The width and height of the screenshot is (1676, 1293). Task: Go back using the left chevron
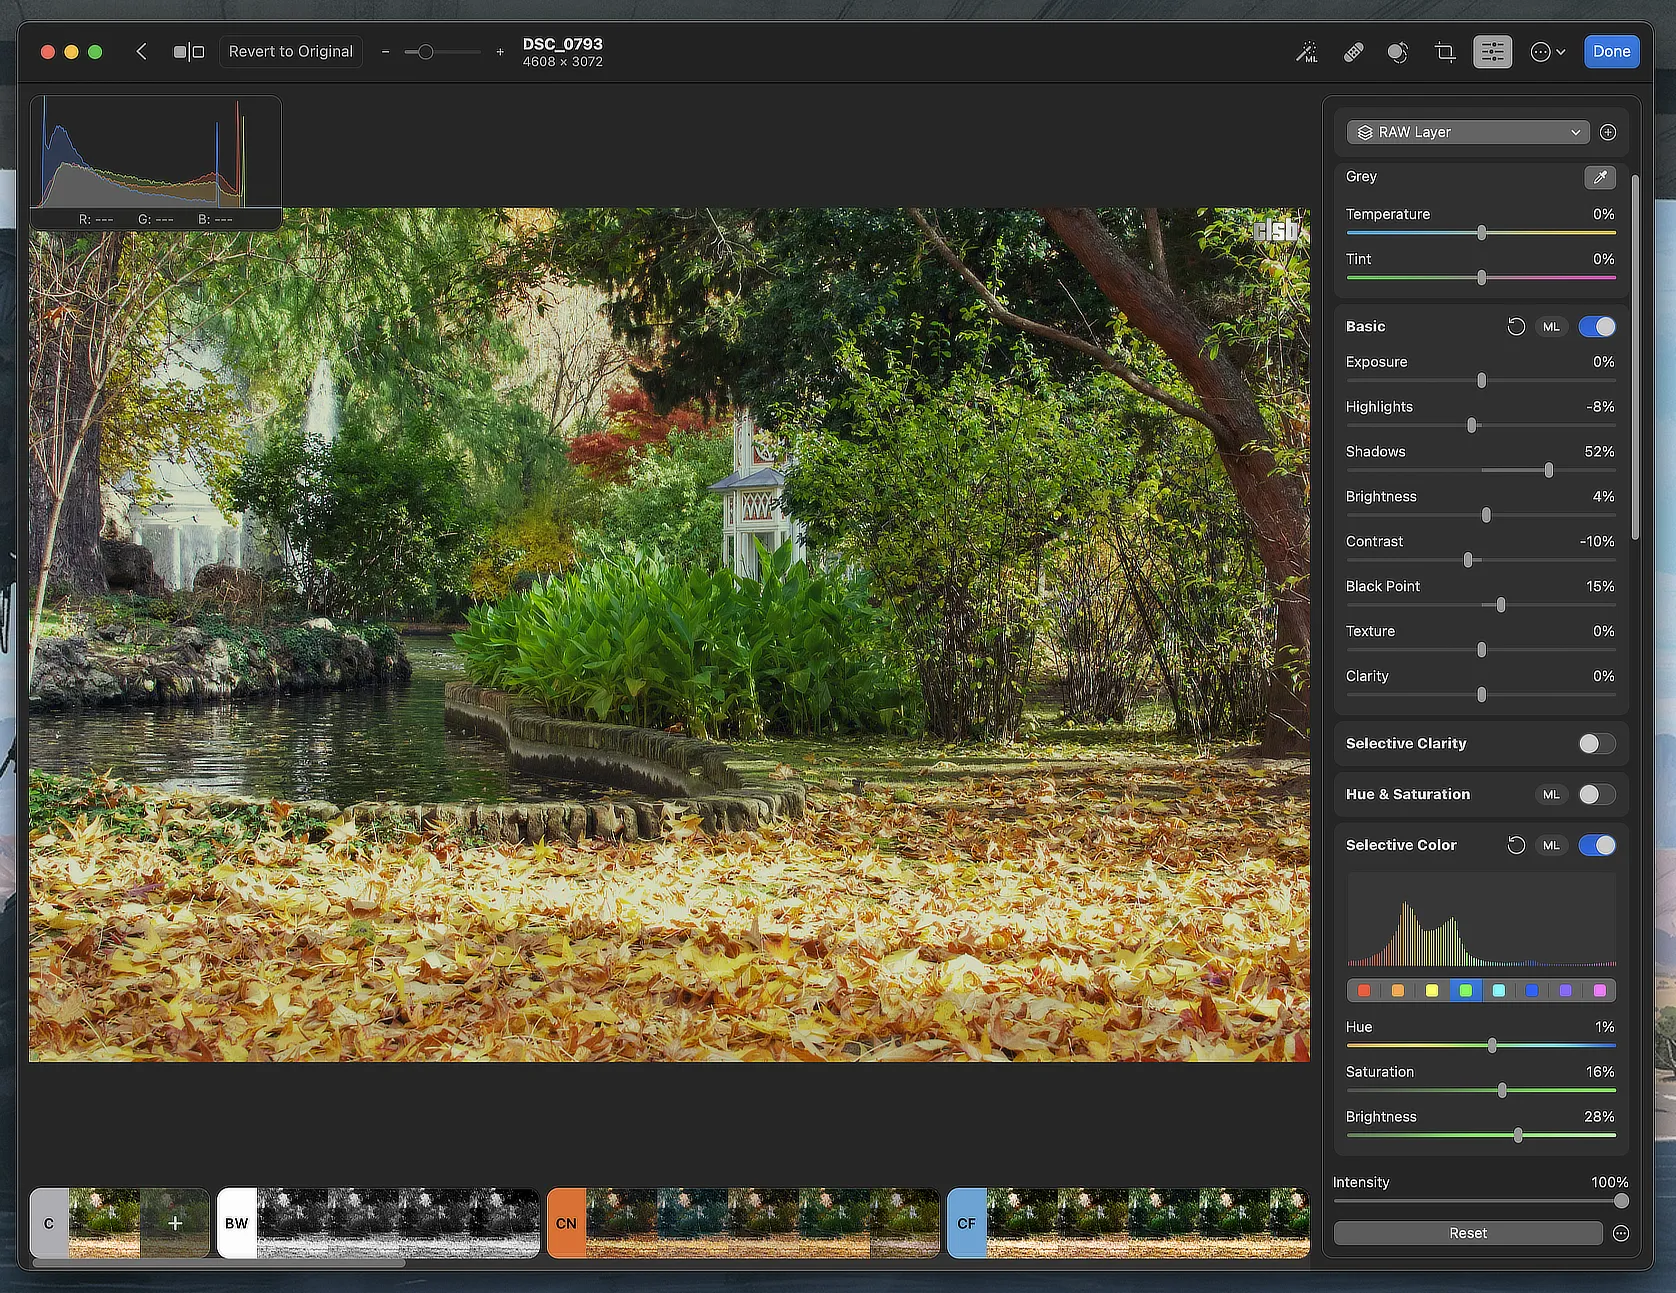142,52
